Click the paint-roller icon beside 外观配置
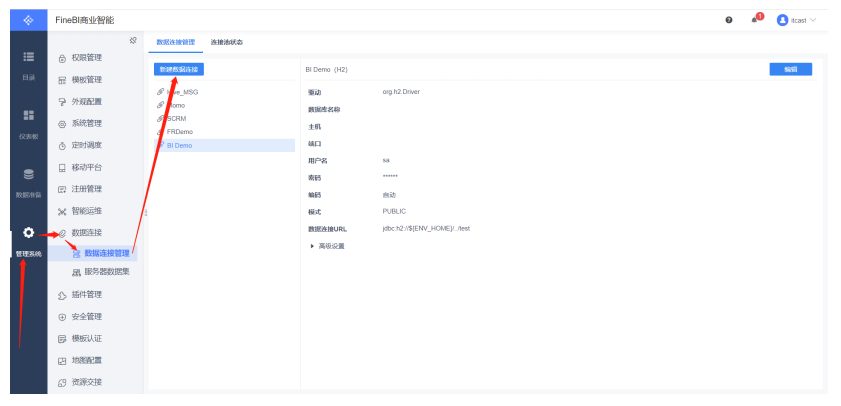 tap(62, 102)
